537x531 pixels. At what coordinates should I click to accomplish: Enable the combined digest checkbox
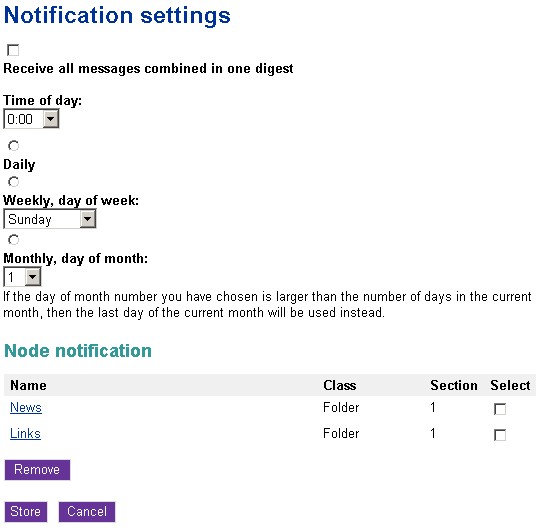click(x=13, y=50)
